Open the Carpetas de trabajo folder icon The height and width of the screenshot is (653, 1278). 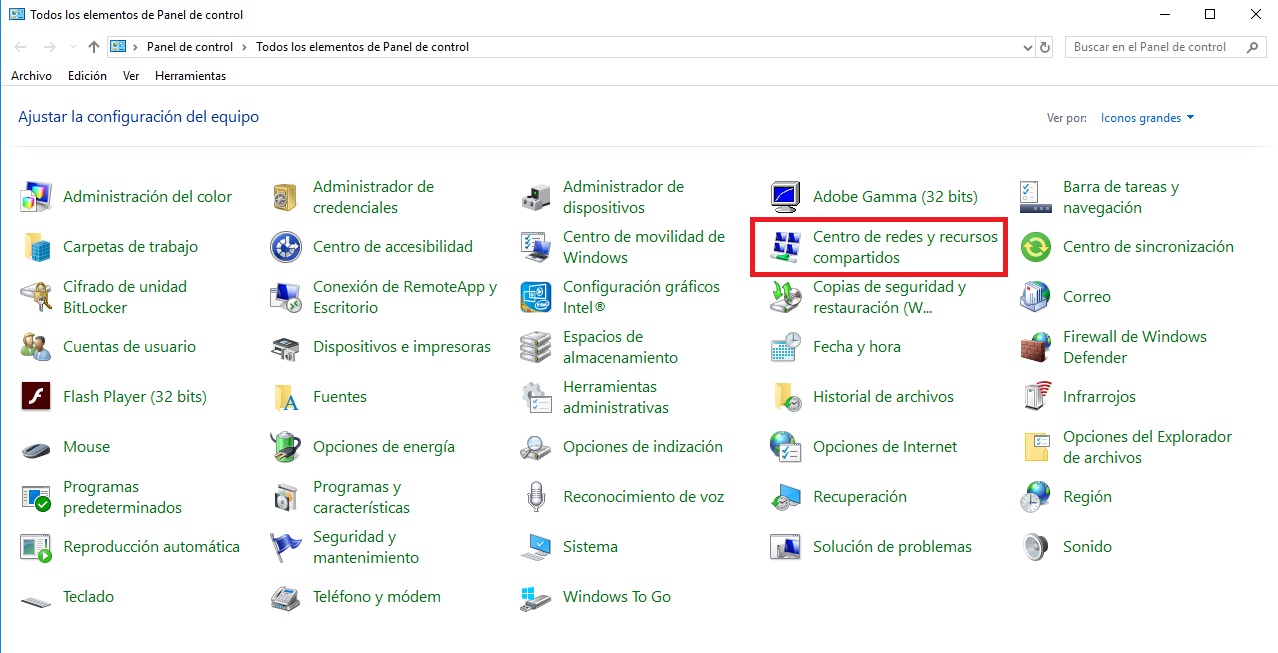tap(36, 247)
